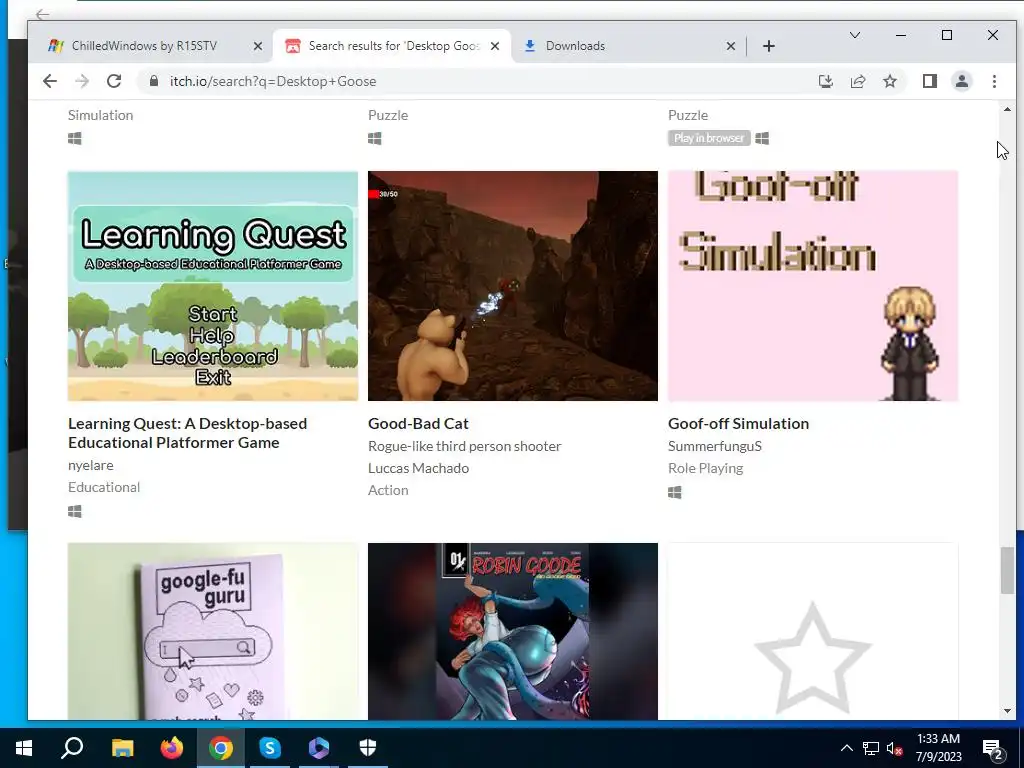
Task: Click the muted volume tray icon
Action: coord(894,748)
